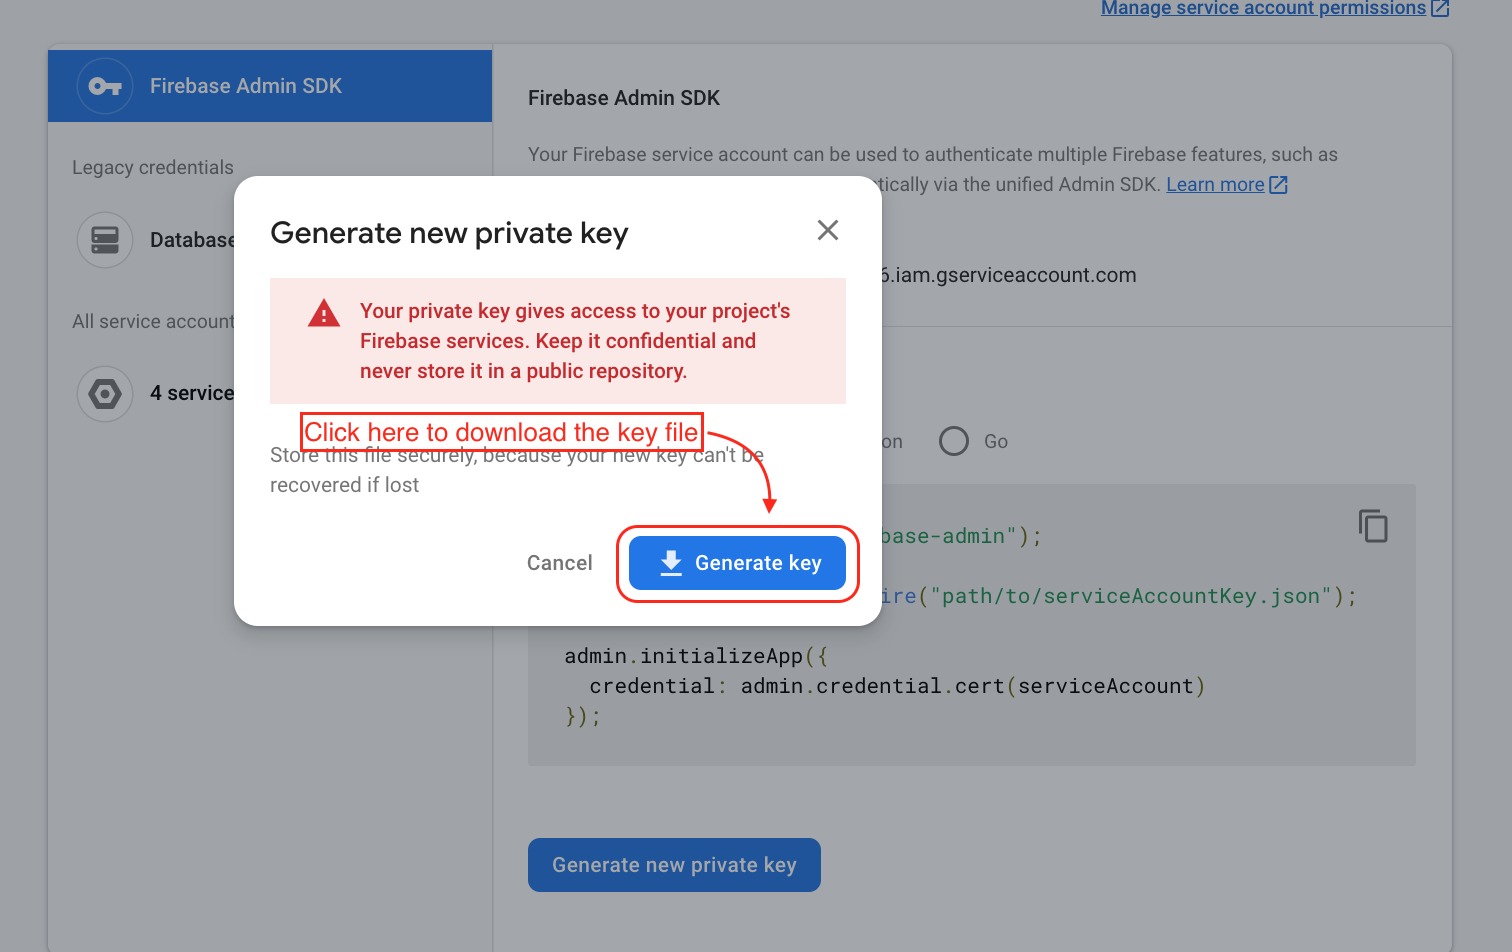The height and width of the screenshot is (952, 1512).
Task: Select the Database secrets storage icon
Action: (x=105, y=240)
